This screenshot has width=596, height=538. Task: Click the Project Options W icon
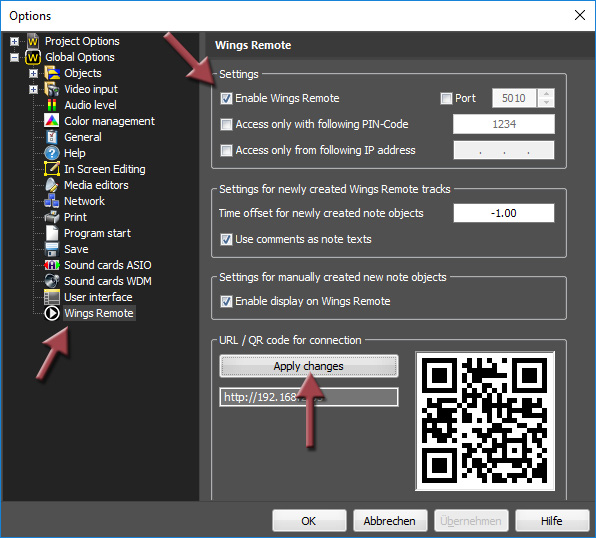[x=33, y=41]
